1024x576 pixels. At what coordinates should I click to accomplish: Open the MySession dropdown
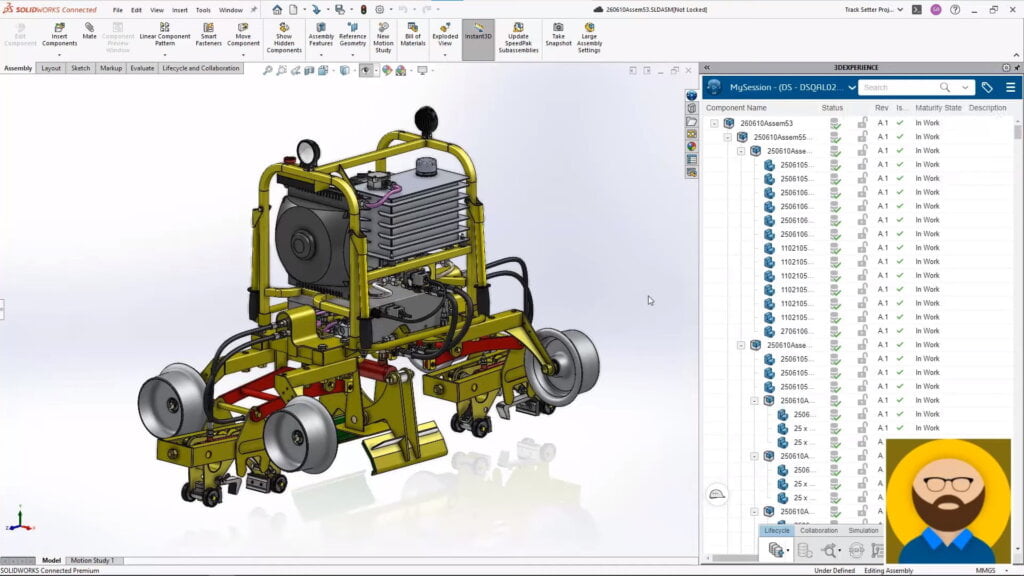(x=852, y=88)
